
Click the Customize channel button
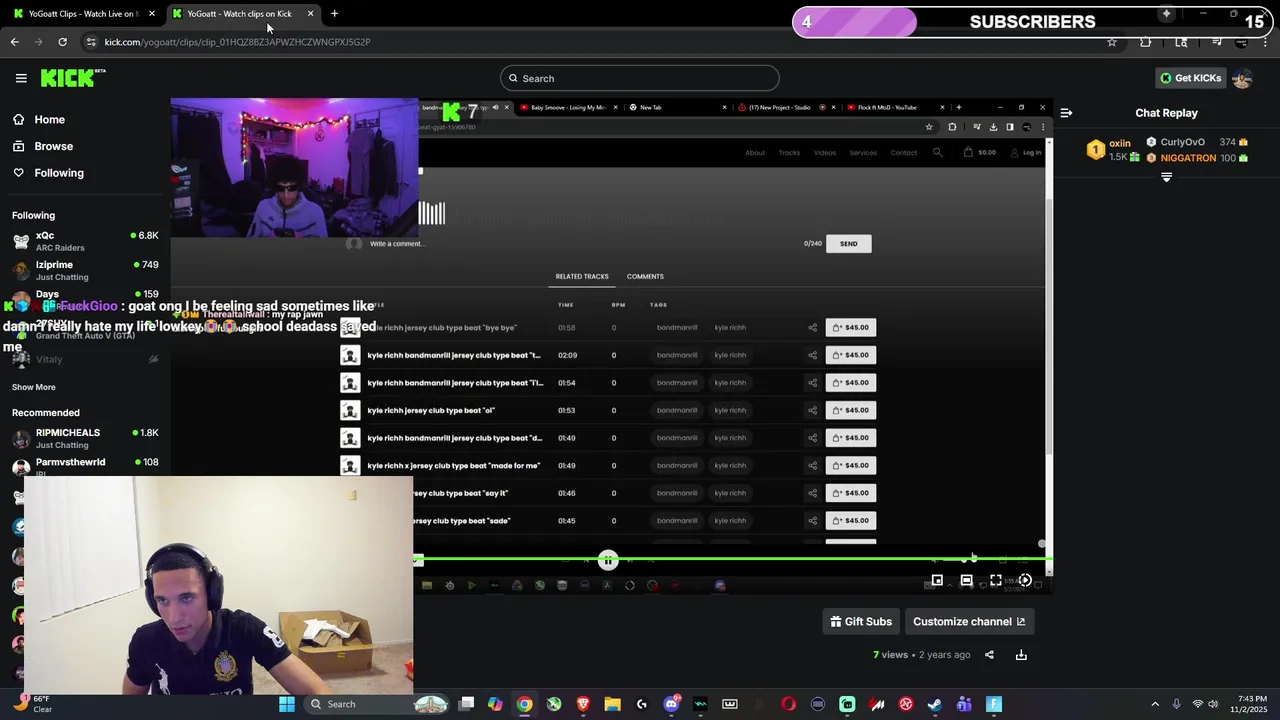969,621
